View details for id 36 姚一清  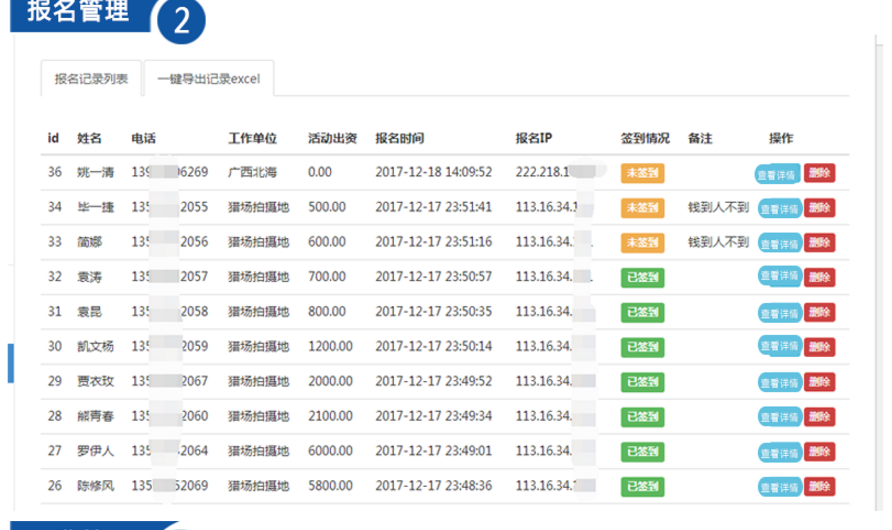(x=777, y=174)
